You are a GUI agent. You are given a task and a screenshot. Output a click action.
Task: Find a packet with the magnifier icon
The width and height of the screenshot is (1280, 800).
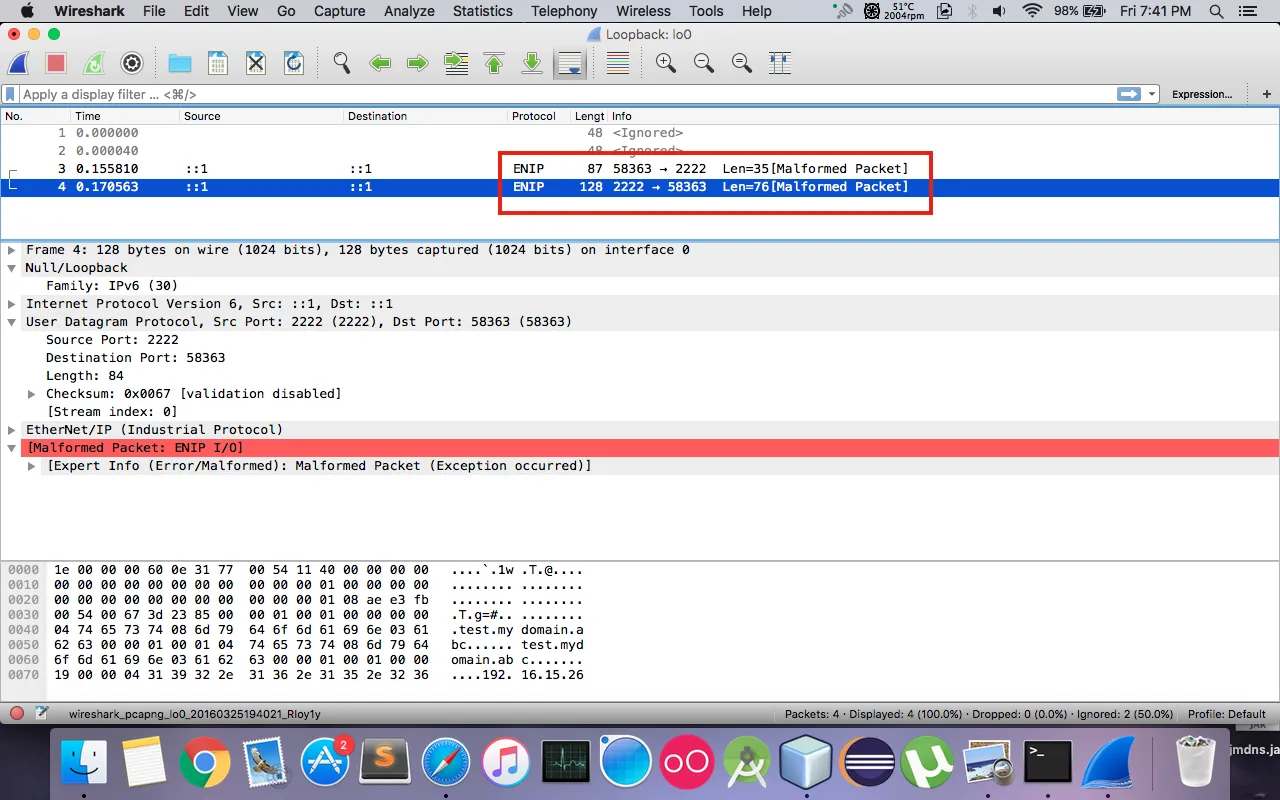[342, 63]
